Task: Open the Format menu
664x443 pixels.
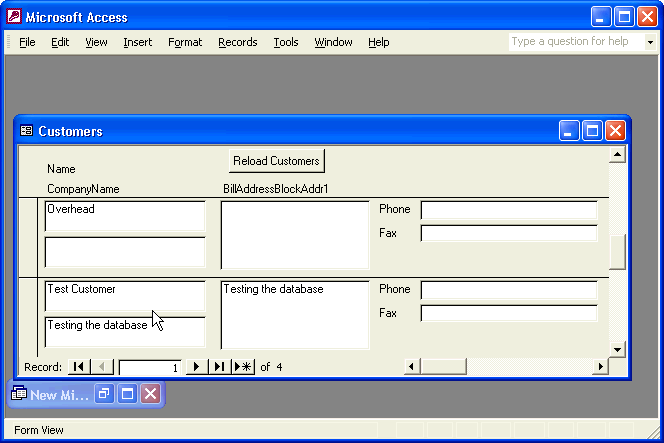Action: pyautogui.click(x=185, y=42)
